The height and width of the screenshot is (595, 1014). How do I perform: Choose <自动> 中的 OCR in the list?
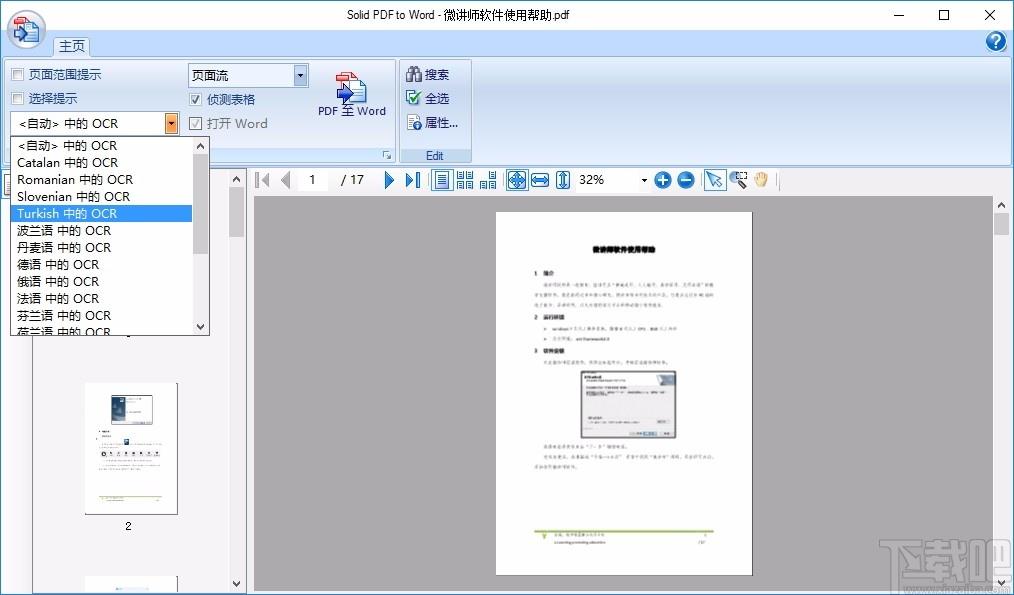click(x=102, y=146)
